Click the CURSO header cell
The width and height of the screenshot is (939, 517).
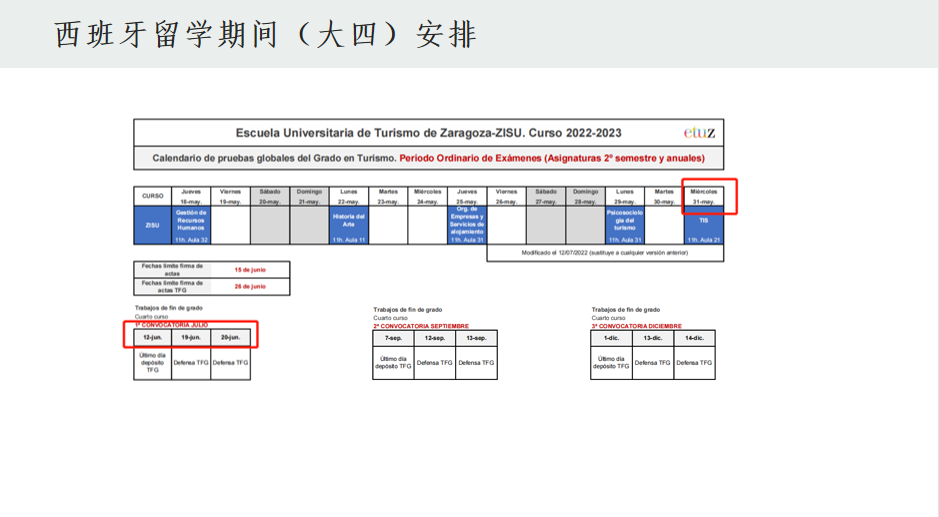pos(152,196)
